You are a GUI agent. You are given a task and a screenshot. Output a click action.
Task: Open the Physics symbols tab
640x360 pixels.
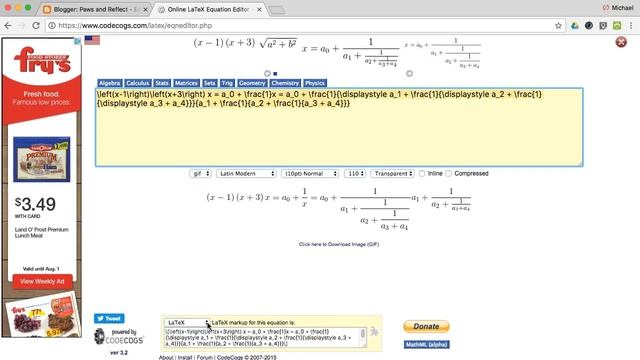click(315, 83)
